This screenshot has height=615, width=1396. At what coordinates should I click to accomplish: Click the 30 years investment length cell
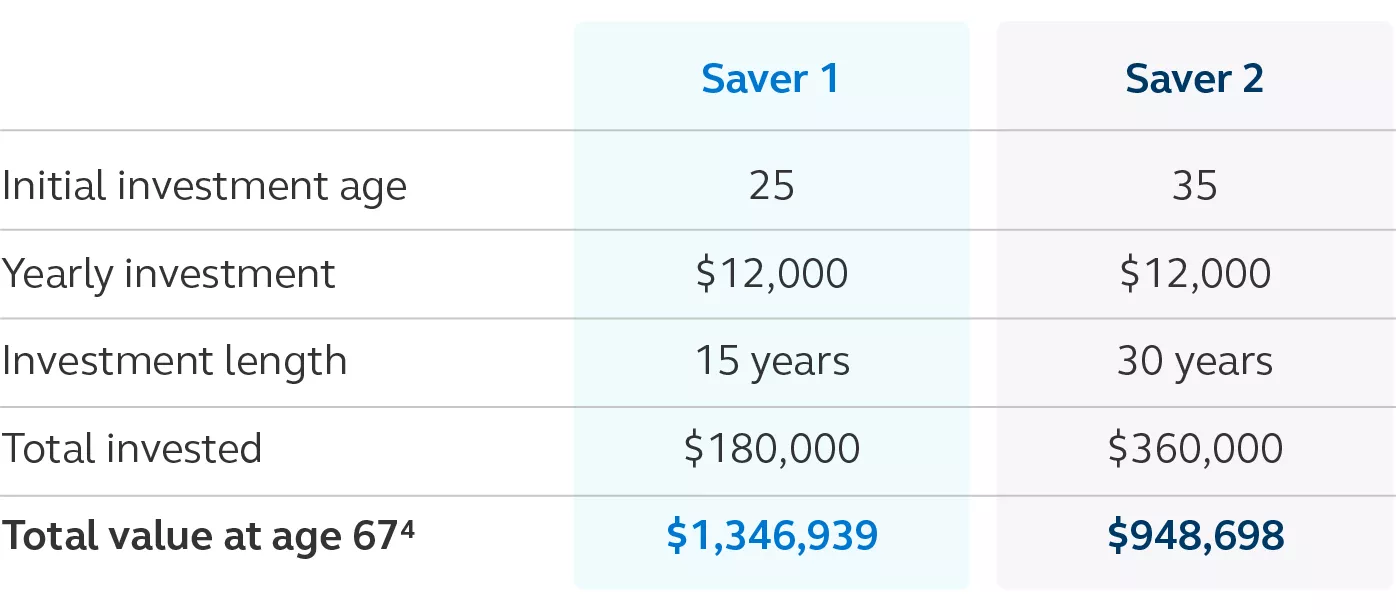pyautogui.click(x=1194, y=361)
